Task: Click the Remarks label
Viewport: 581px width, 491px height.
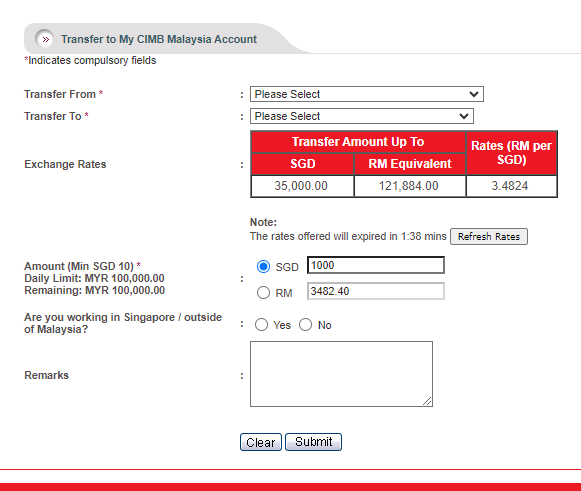Action: point(47,375)
